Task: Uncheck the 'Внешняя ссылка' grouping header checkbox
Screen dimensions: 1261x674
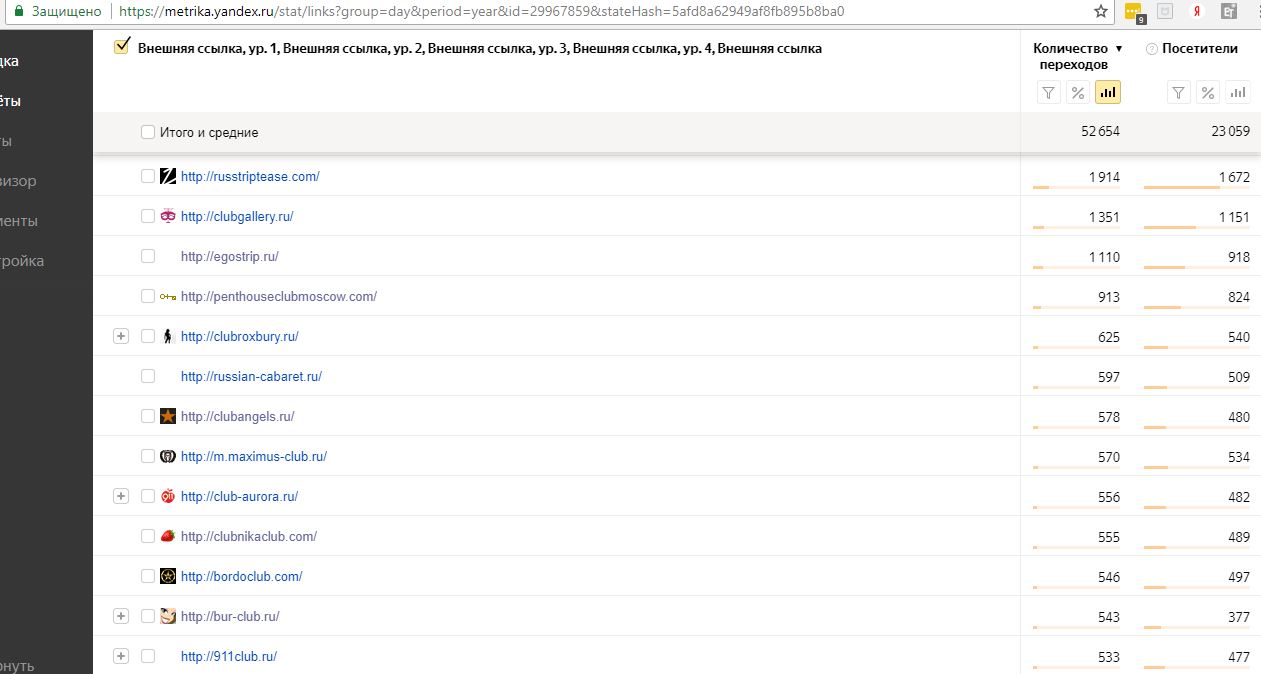Action: [x=122, y=47]
